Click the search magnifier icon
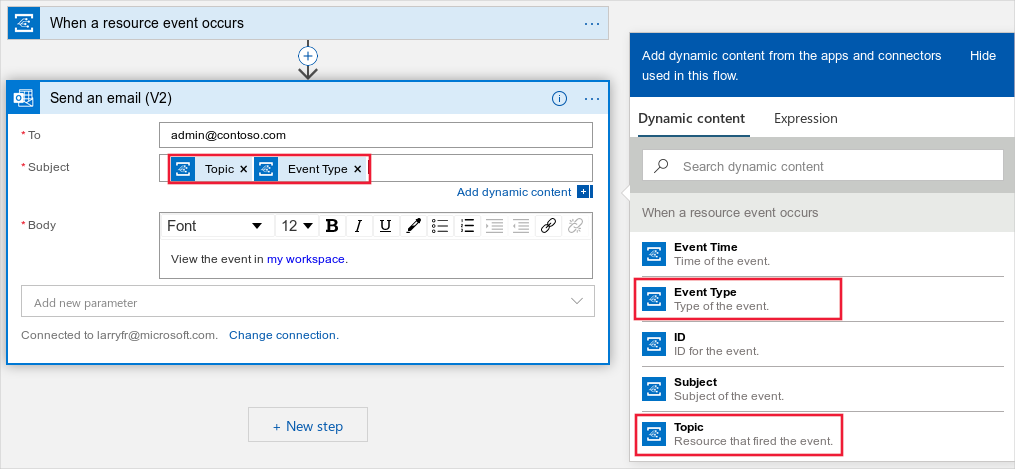This screenshot has width=1015, height=469. tap(662, 166)
